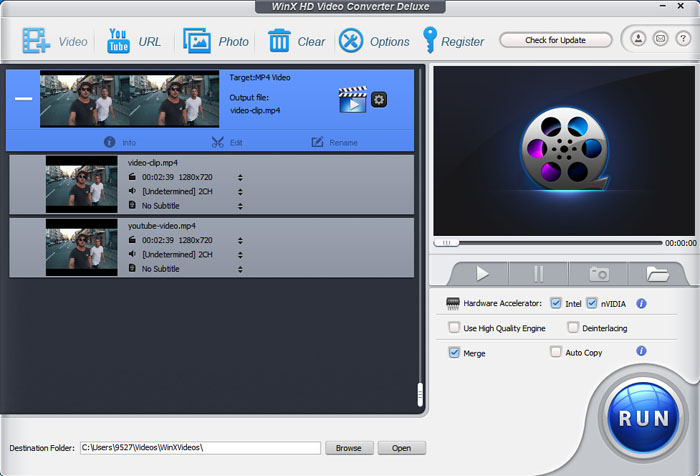Add a video with the Video button
This screenshot has height=476, width=700.
point(54,41)
